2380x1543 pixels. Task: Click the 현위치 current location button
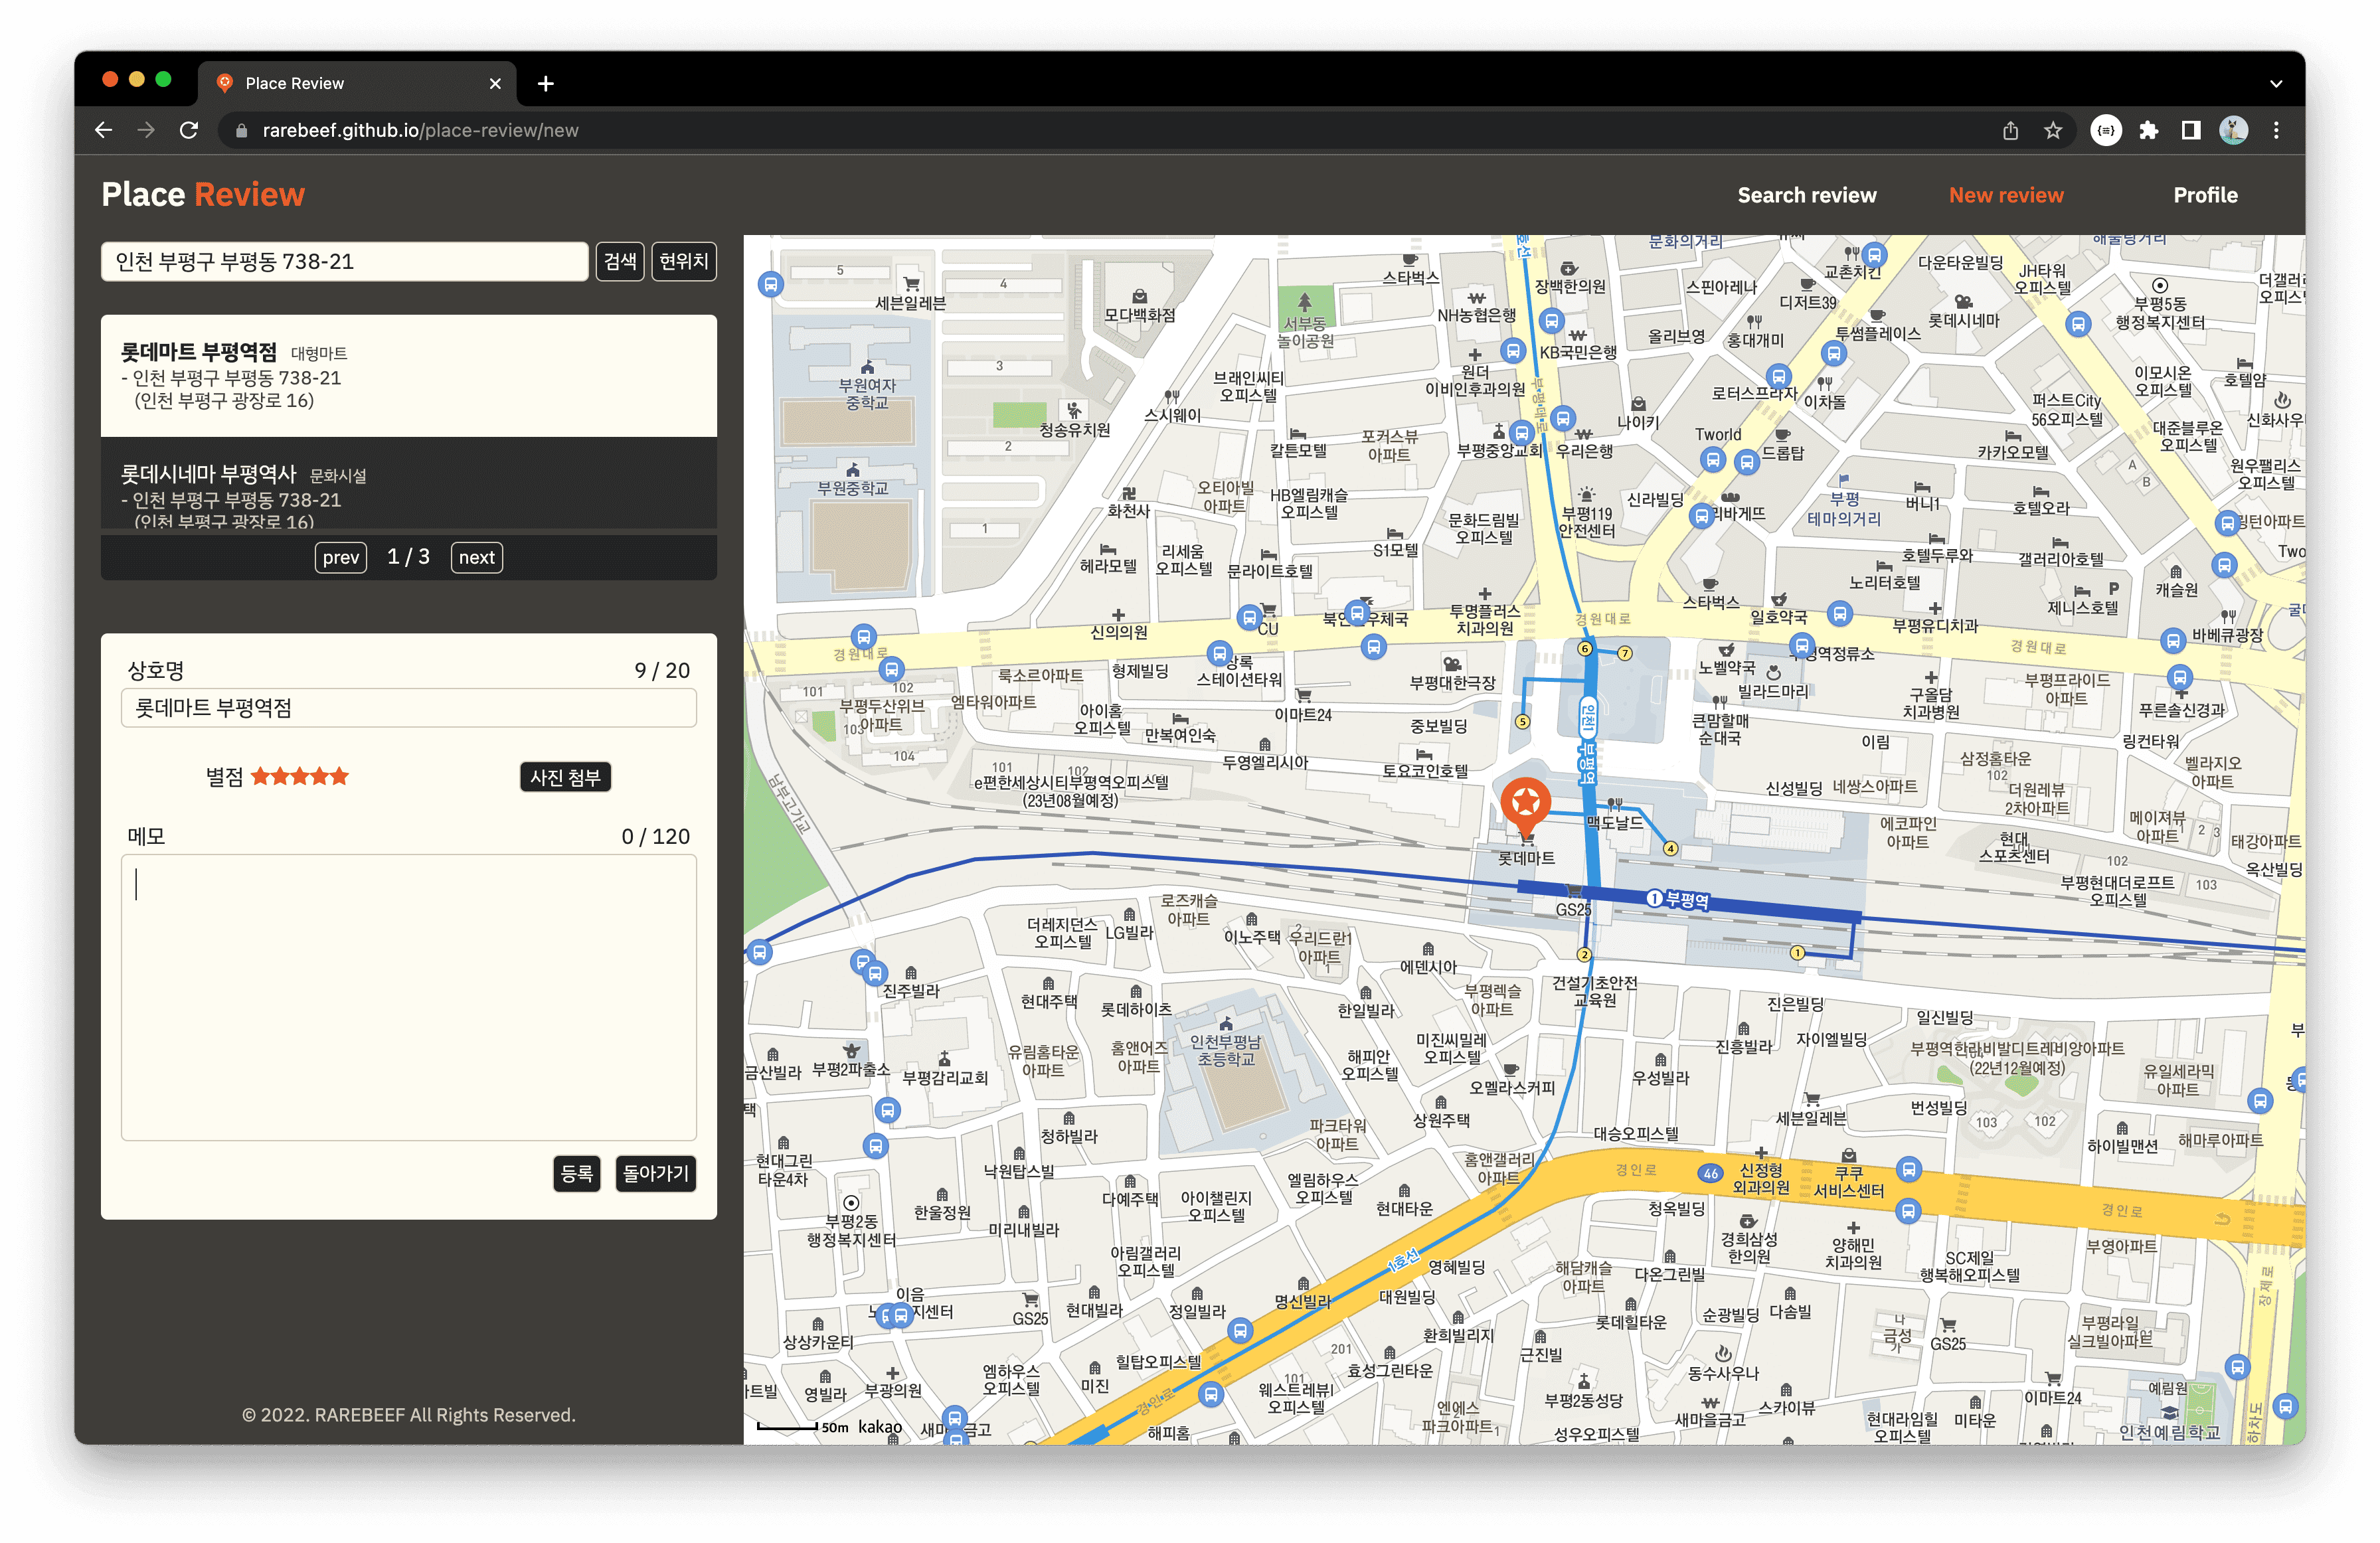(684, 261)
